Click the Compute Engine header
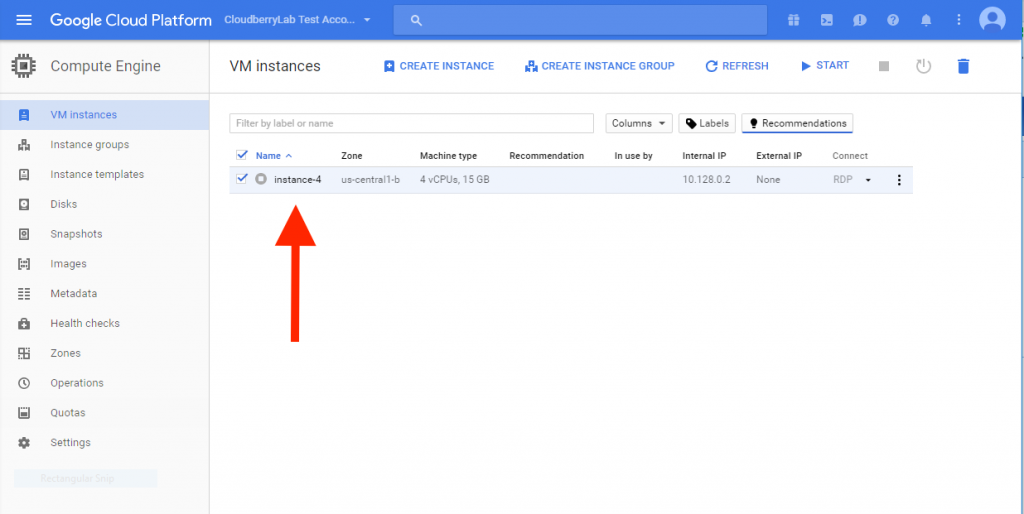The width and height of the screenshot is (1024, 514). (105, 66)
